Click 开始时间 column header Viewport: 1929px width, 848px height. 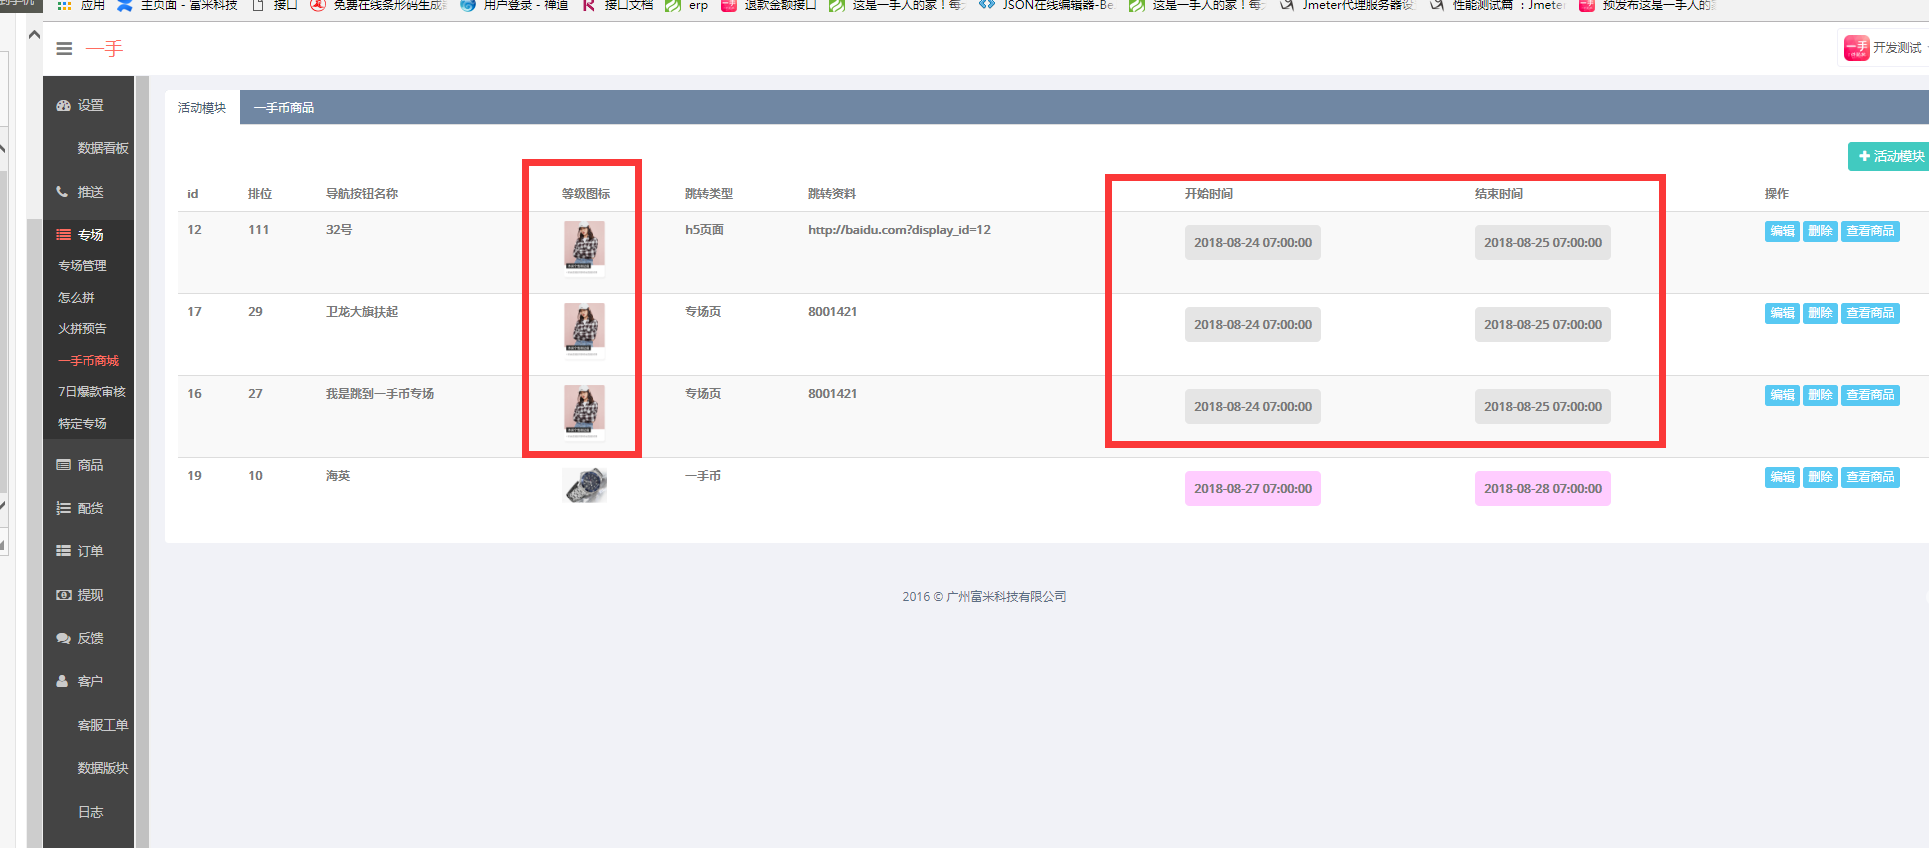coord(1209,194)
